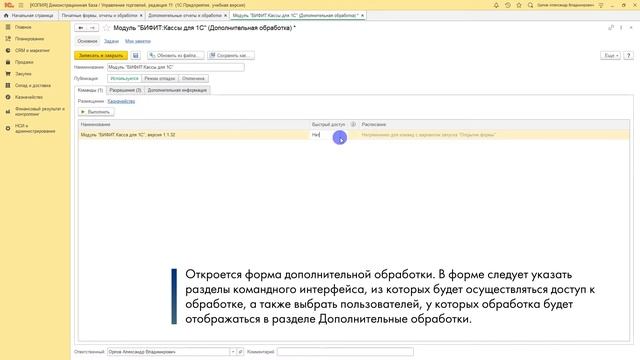Switch to Дополнительные отчеты и обработки tab
Screen dimensions: 640x360
(185, 15)
